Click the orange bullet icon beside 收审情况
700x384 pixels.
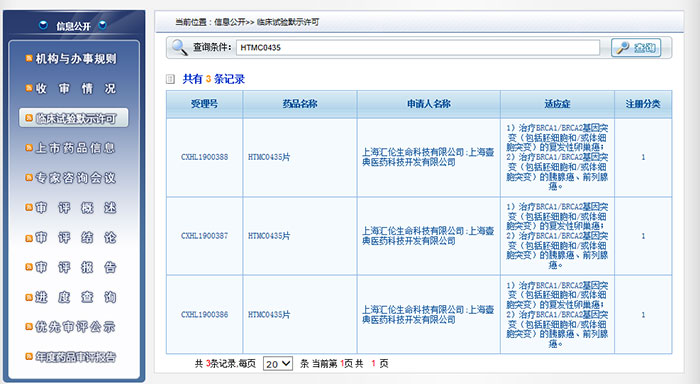29,88
